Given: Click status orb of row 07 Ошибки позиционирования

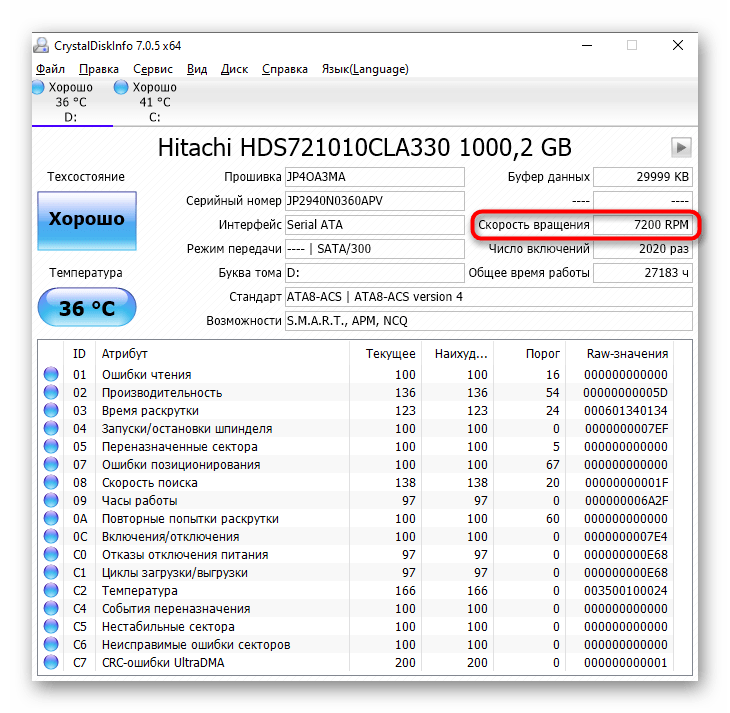Looking at the screenshot, I should (51, 464).
